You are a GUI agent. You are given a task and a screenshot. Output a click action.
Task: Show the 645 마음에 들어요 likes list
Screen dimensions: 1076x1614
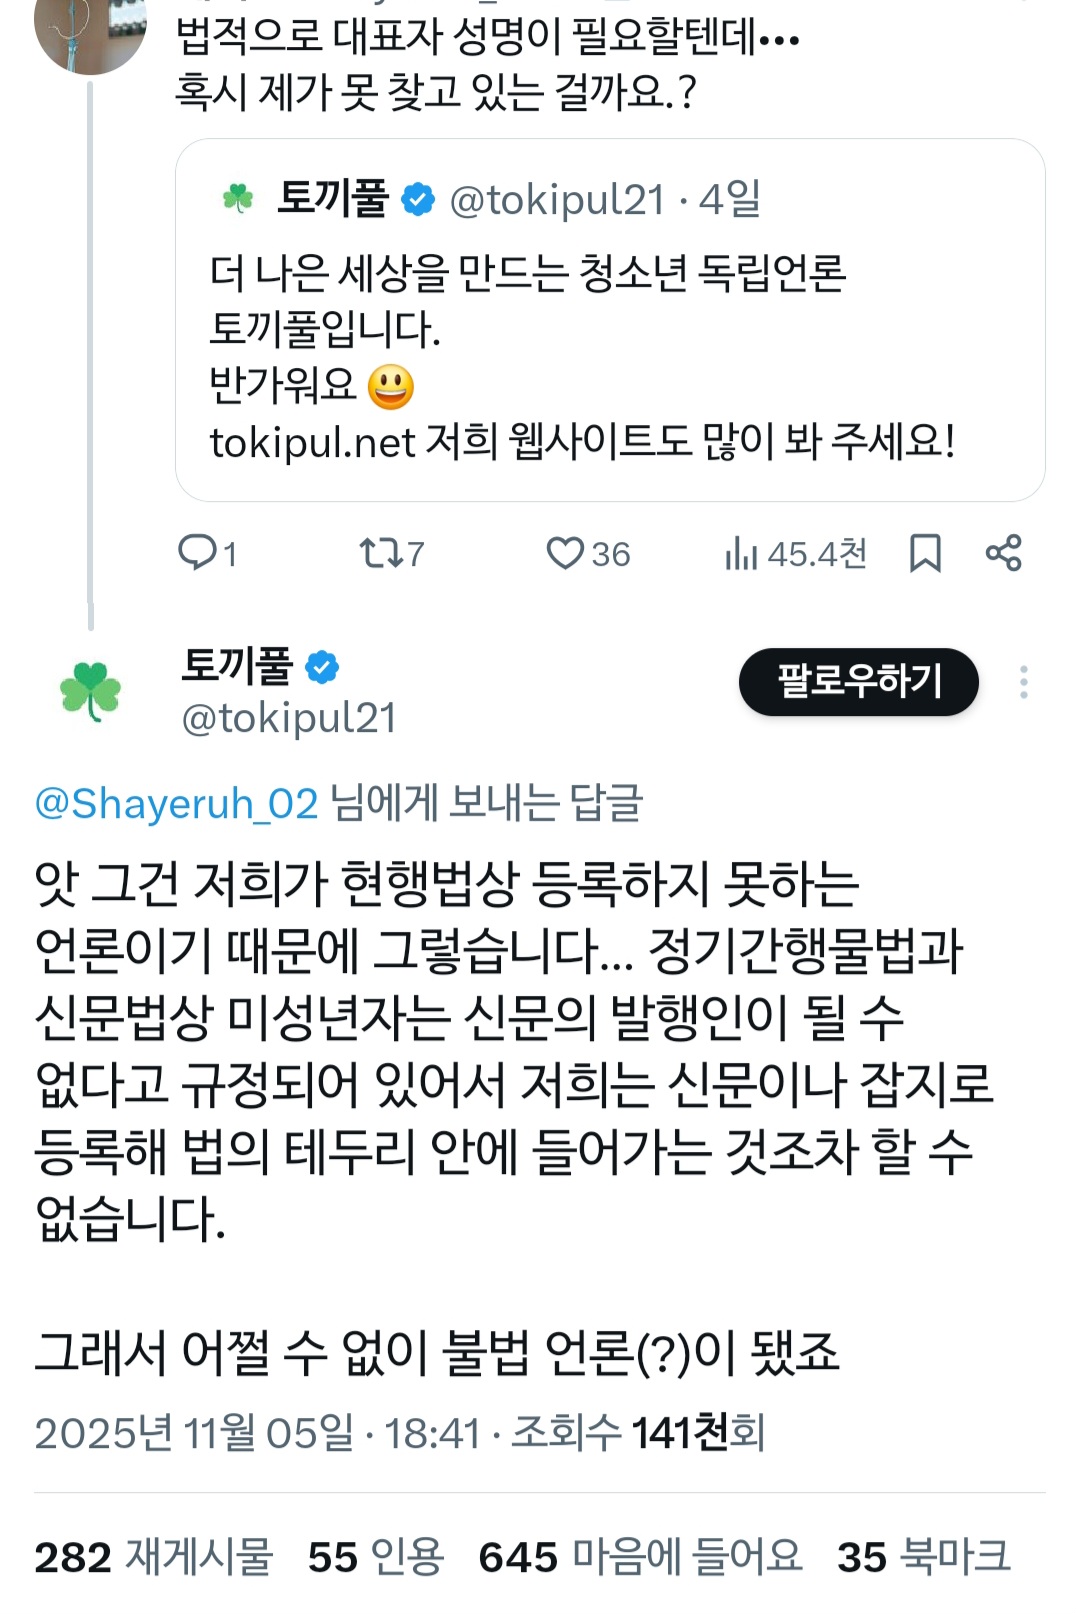coord(640,1557)
